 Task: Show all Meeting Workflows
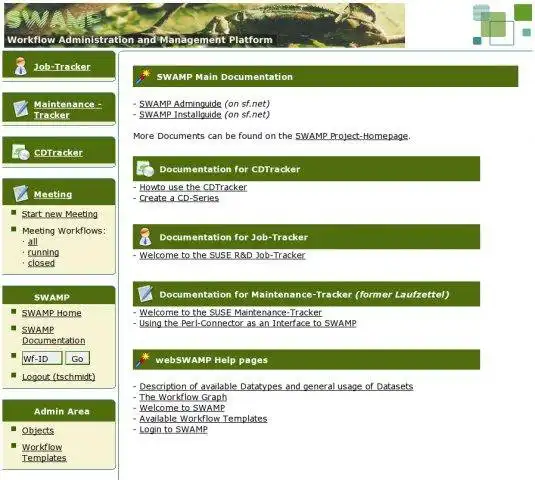33,242
